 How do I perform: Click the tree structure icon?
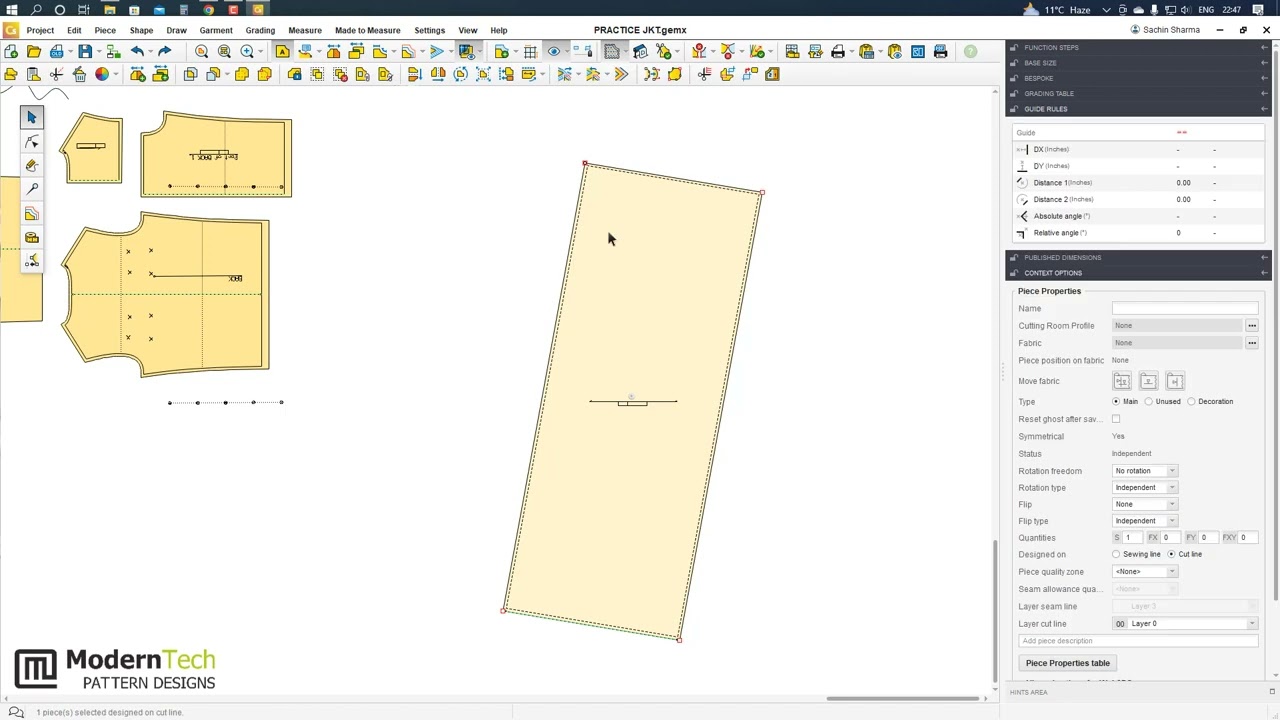click(113, 51)
